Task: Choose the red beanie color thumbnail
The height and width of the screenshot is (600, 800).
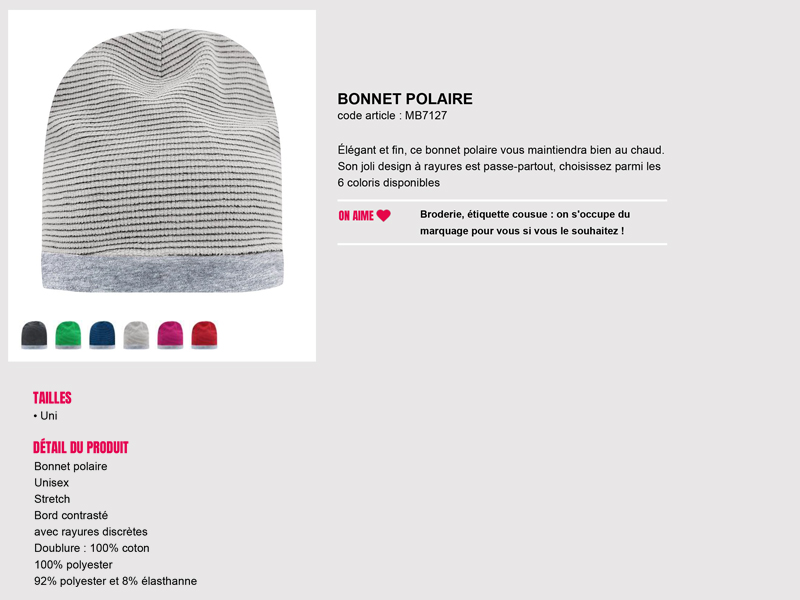Action: tap(204, 335)
